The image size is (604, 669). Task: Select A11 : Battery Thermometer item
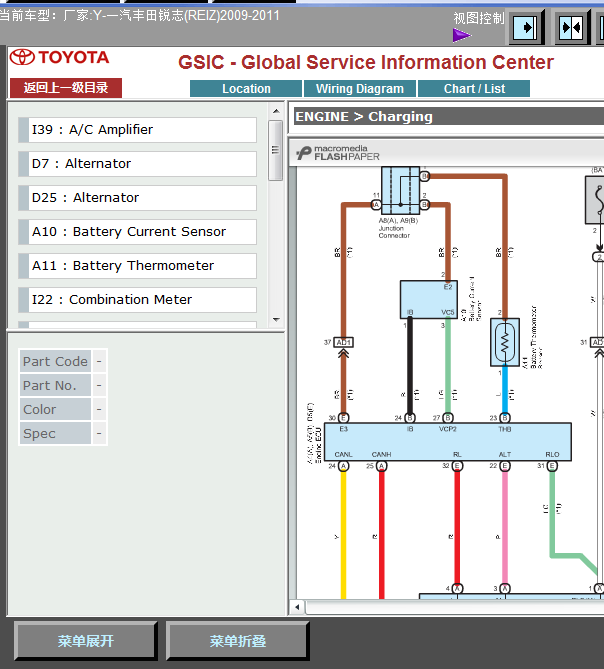coord(137,266)
